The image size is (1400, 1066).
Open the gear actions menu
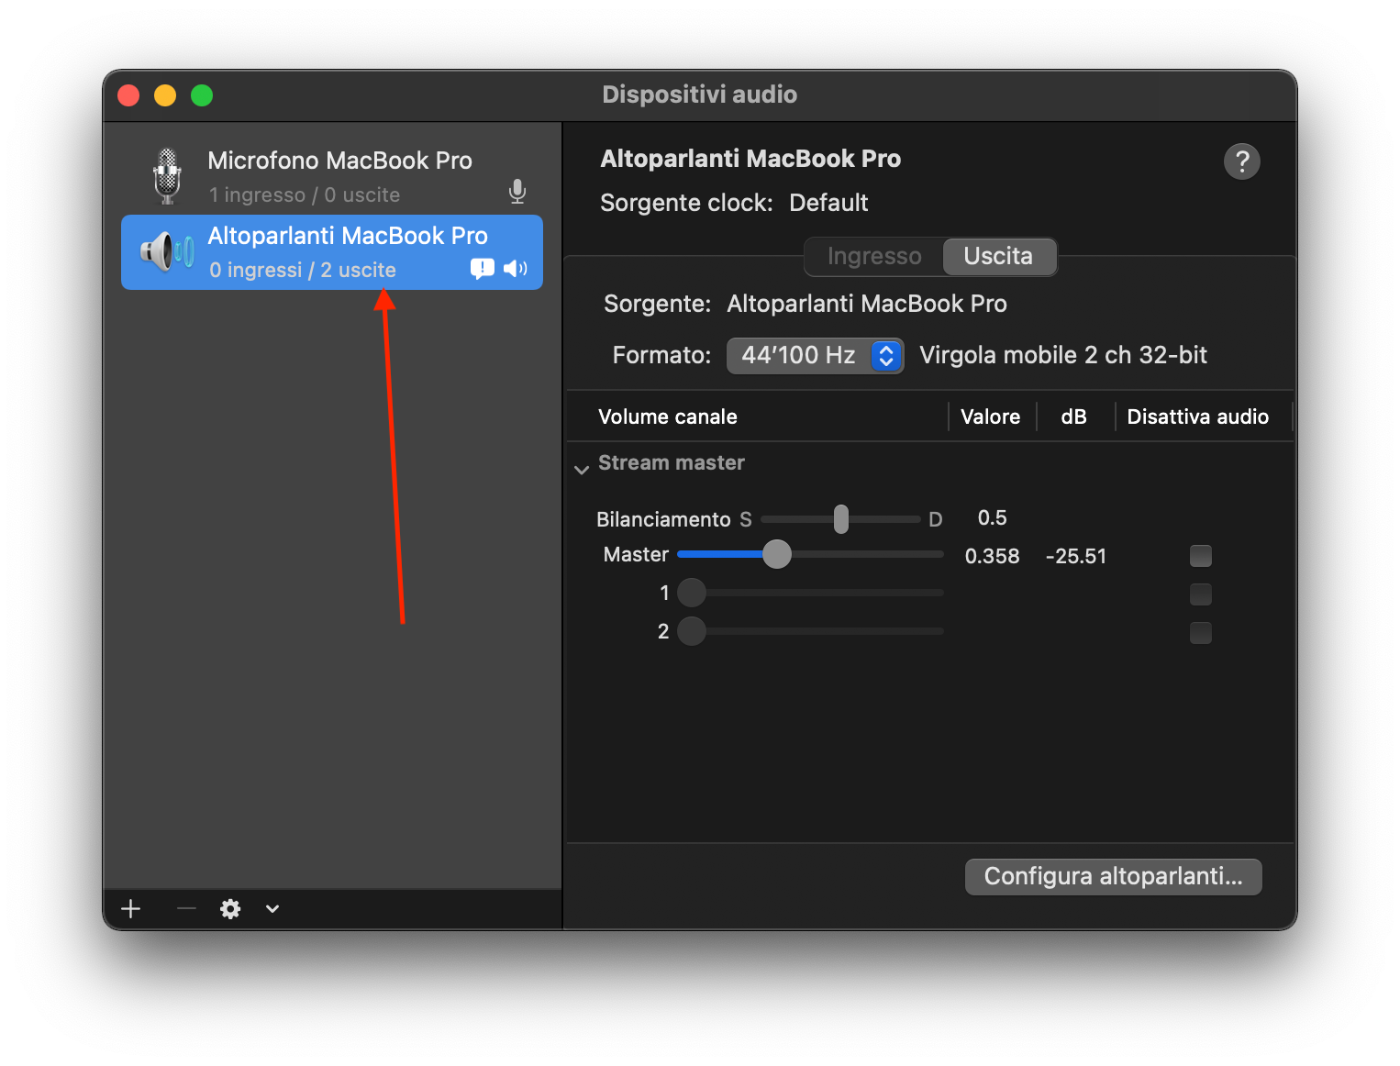[x=230, y=908]
